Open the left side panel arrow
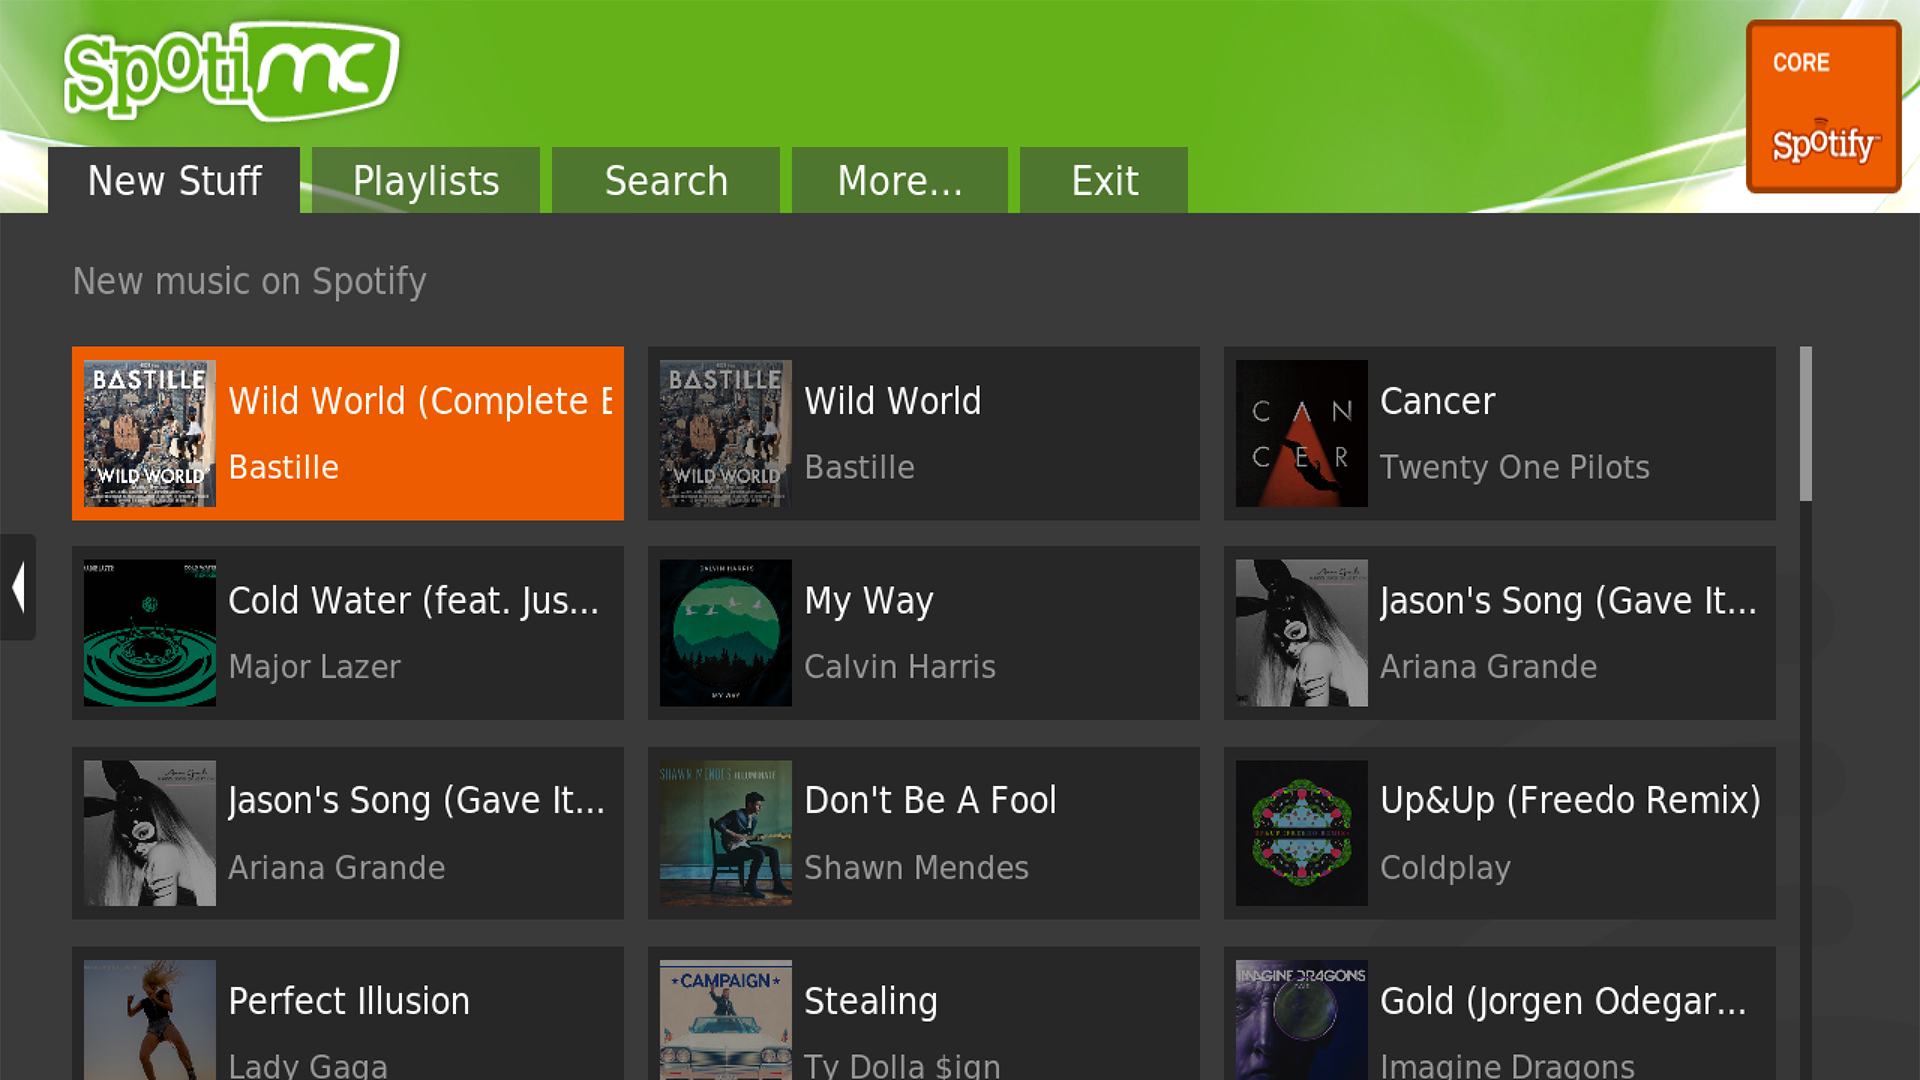 point(18,587)
